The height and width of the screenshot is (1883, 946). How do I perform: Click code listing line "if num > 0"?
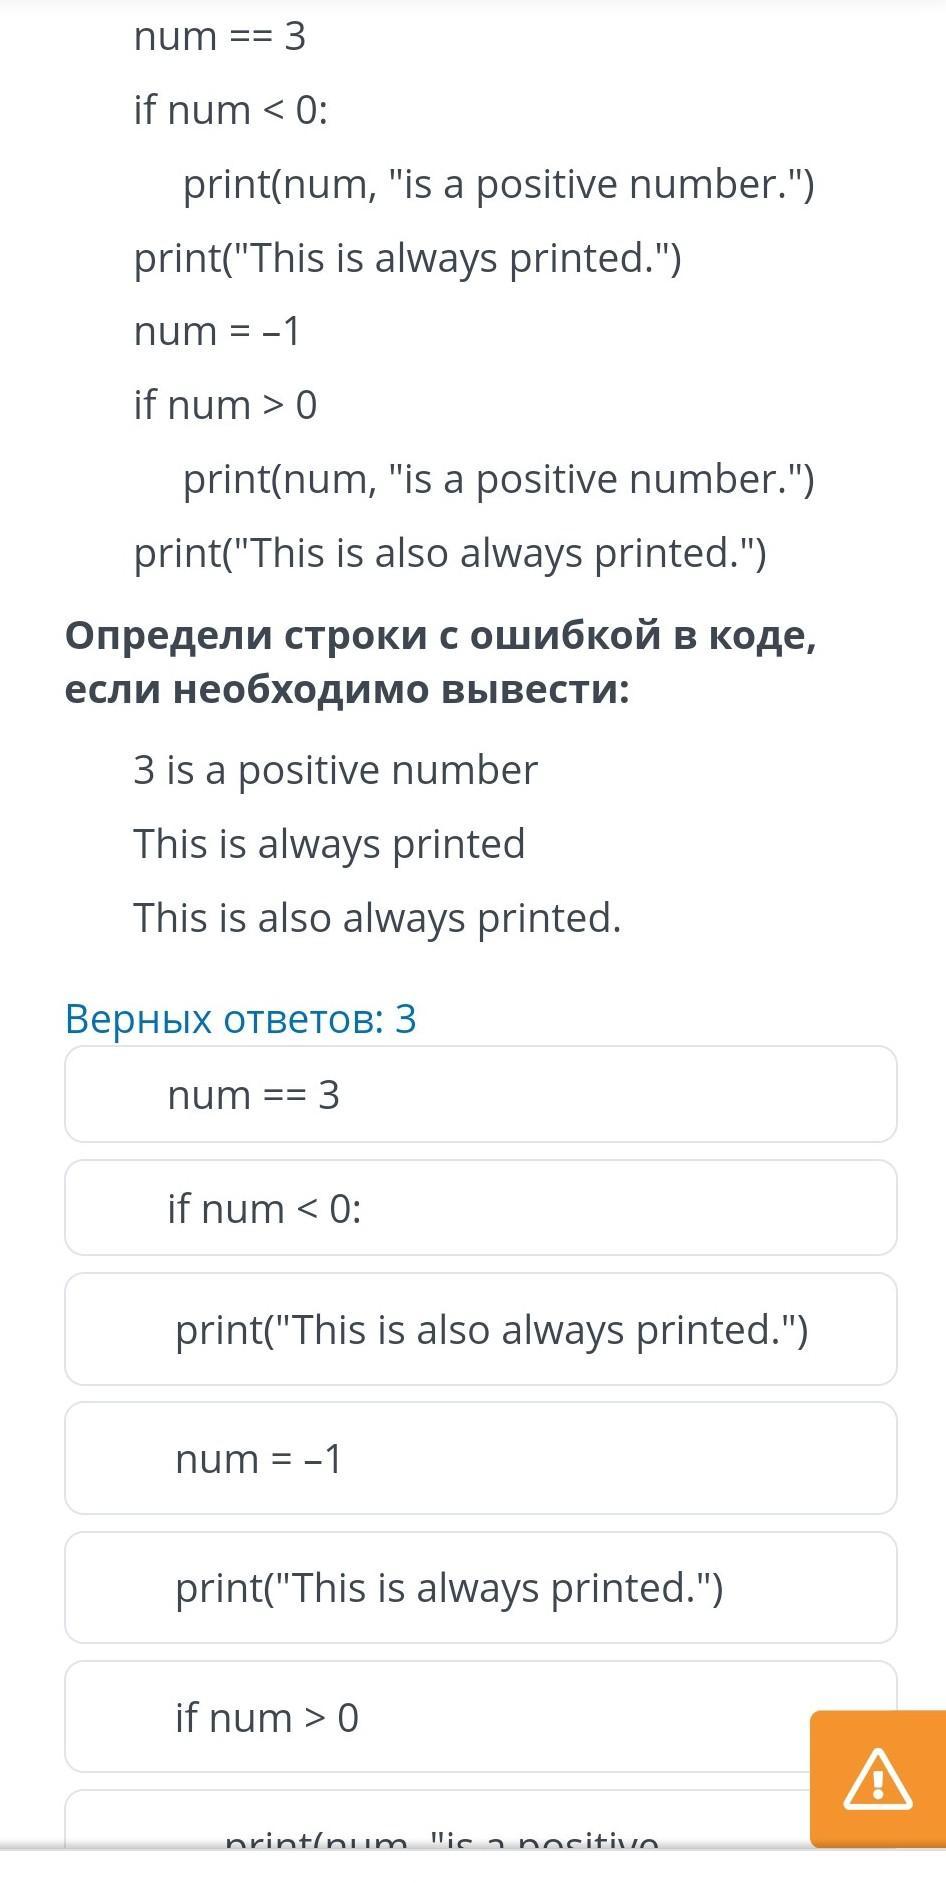225,405
